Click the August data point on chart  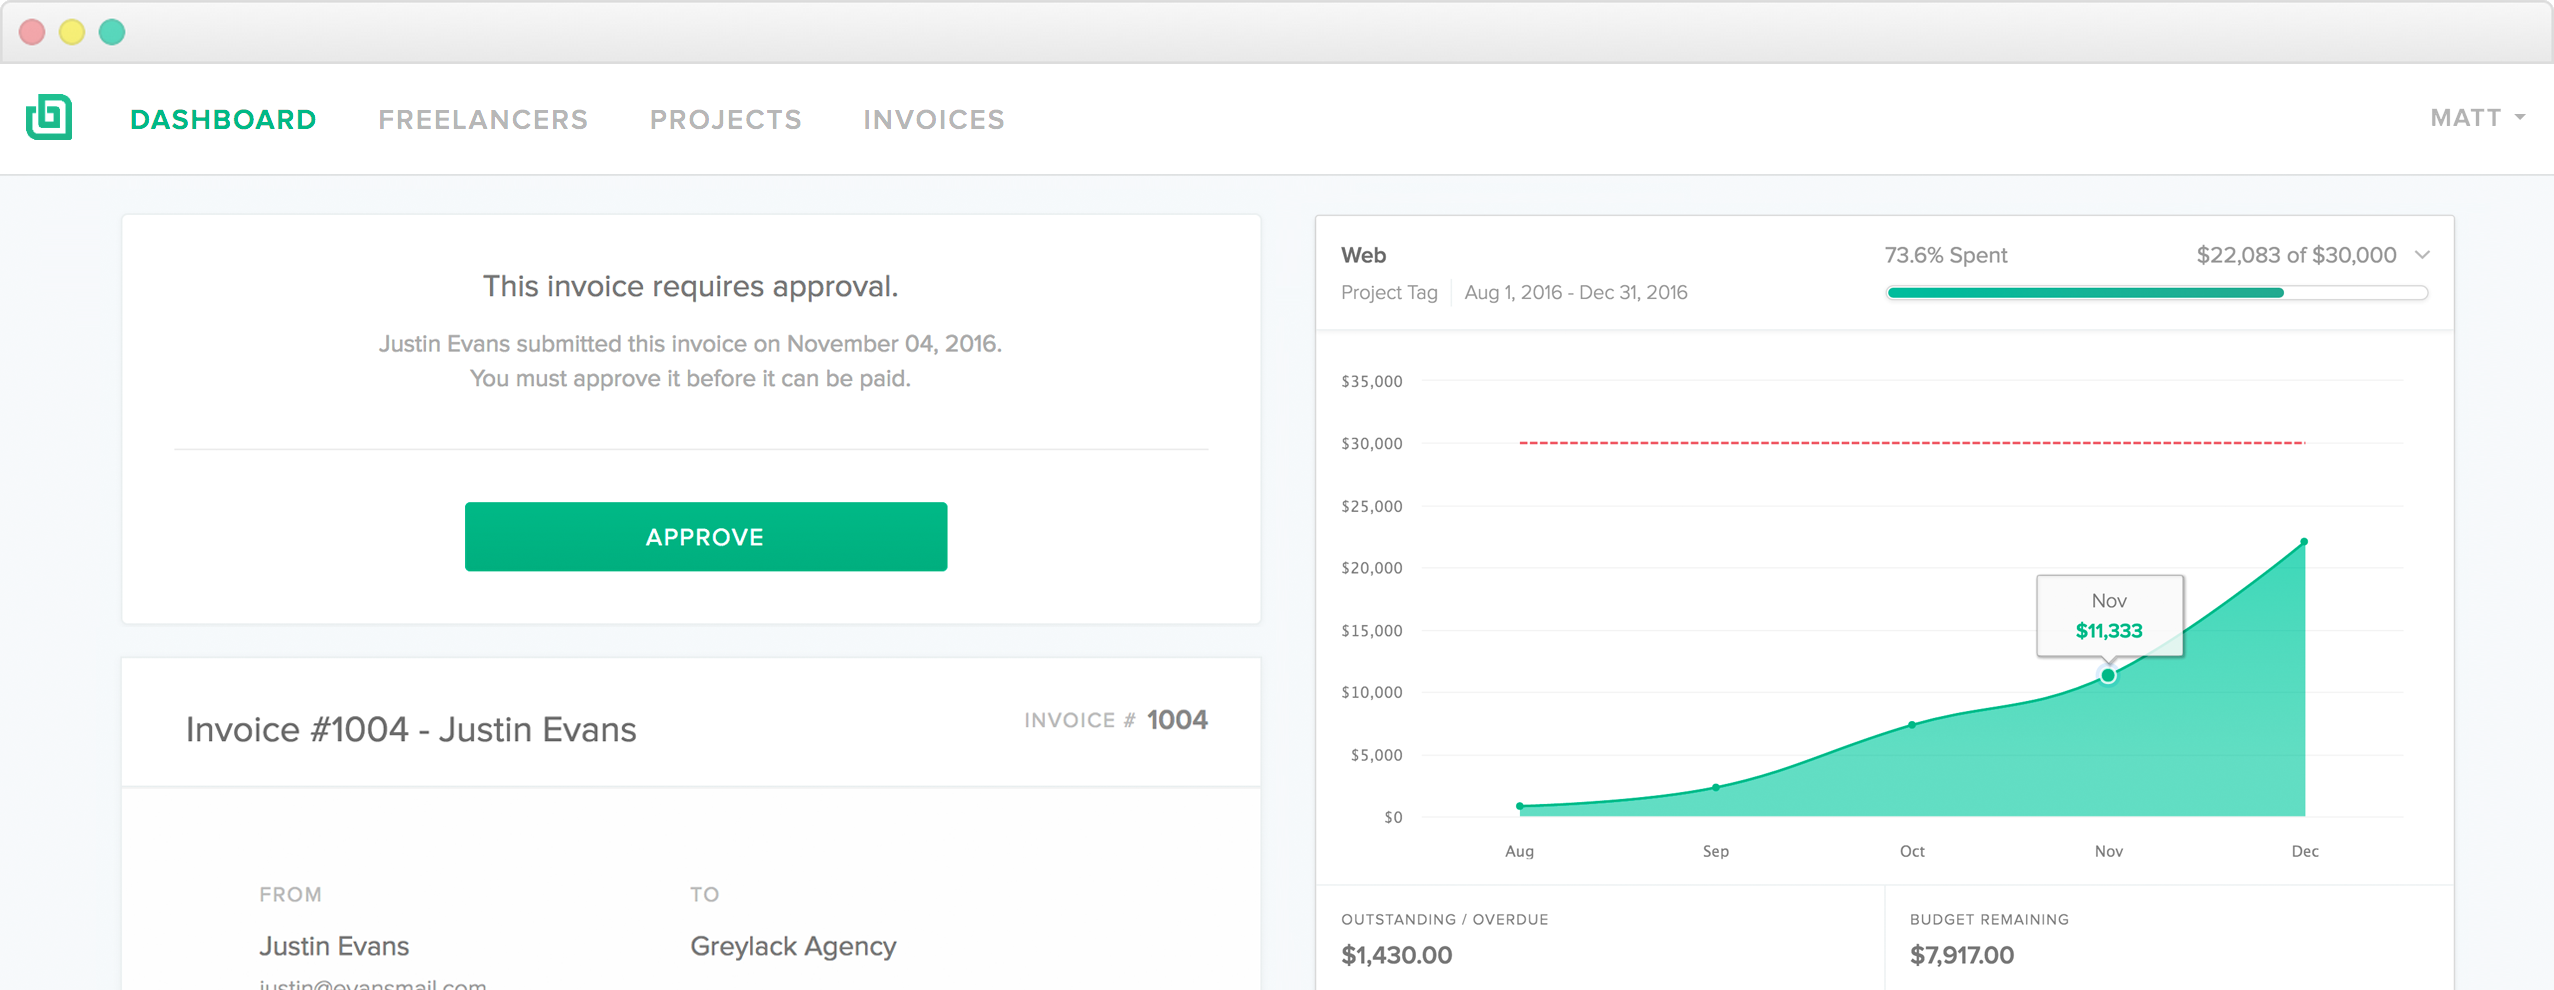pyautogui.click(x=1520, y=806)
